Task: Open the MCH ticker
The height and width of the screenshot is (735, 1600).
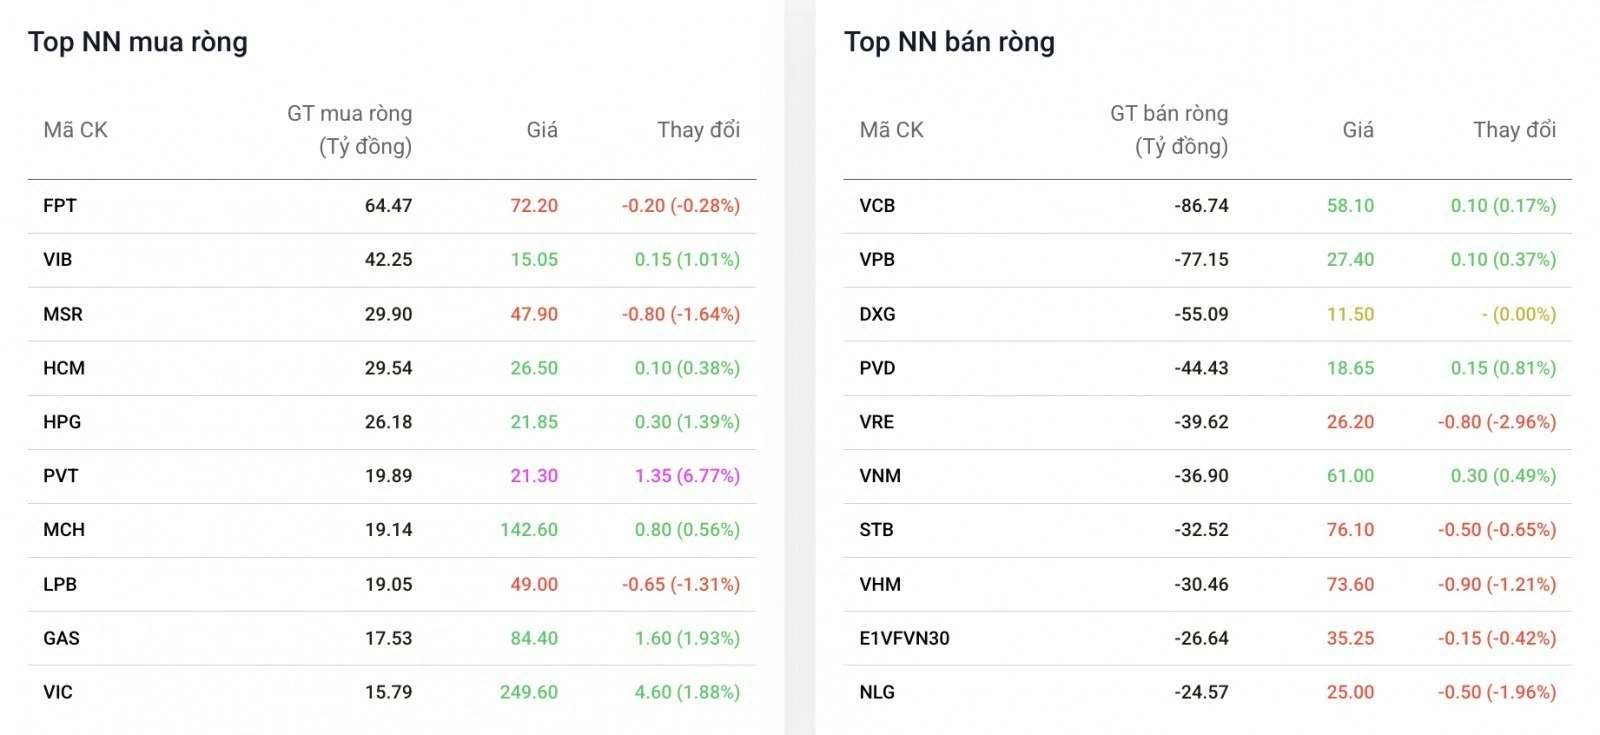Action: pyautogui.click(x=64, y=530)
